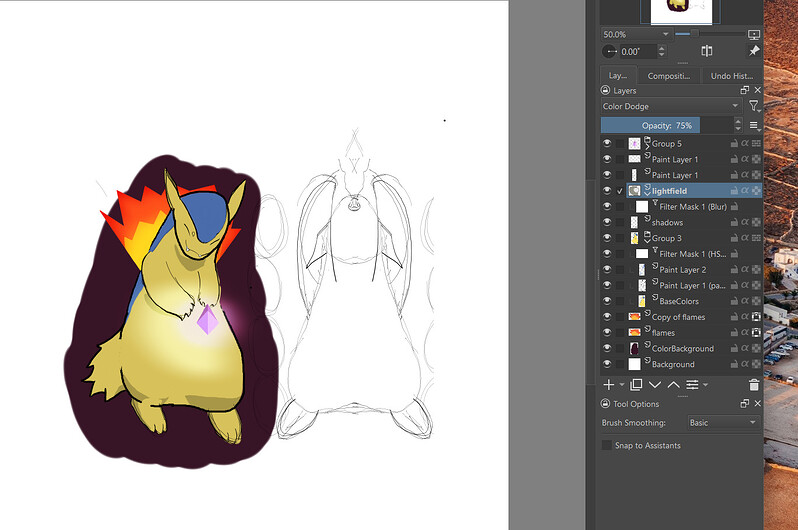Select the Copy of flames layer
The height and width of the screenshot is (530, 798).
click(678, 317)
